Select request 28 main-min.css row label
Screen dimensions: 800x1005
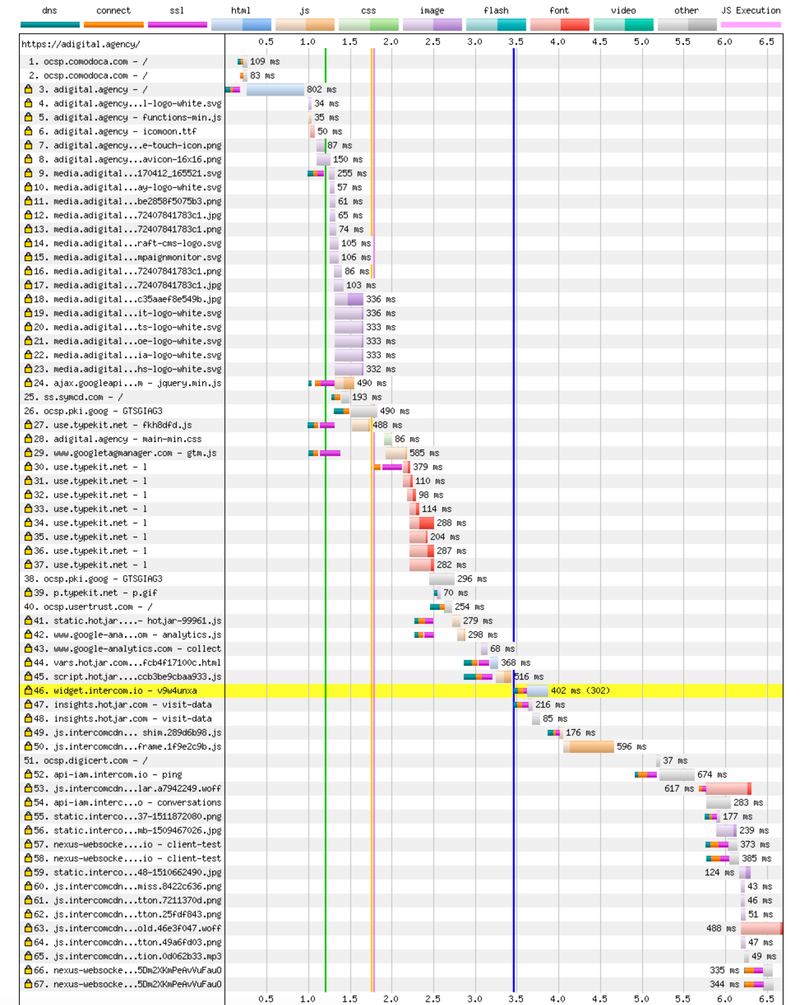tap(118, 439)
